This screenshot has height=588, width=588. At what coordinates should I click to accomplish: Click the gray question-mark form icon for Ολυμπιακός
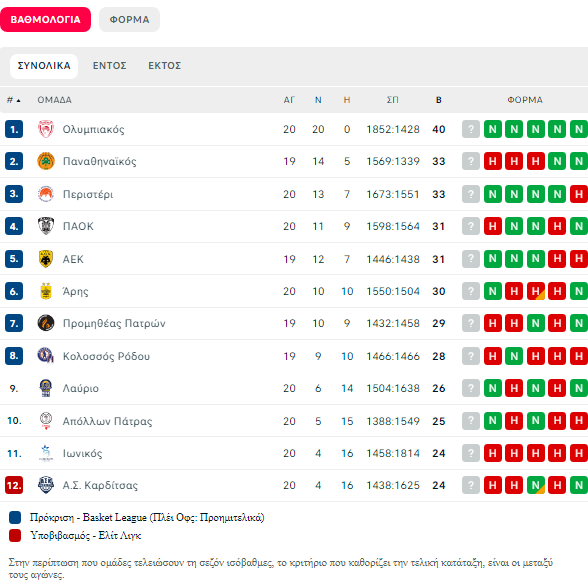coord(471,129)
